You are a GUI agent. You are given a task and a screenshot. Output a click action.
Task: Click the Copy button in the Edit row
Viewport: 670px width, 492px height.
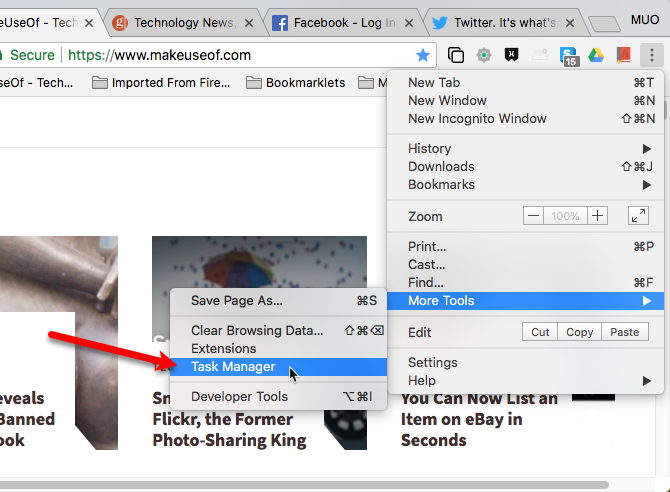tap(579, 332)
